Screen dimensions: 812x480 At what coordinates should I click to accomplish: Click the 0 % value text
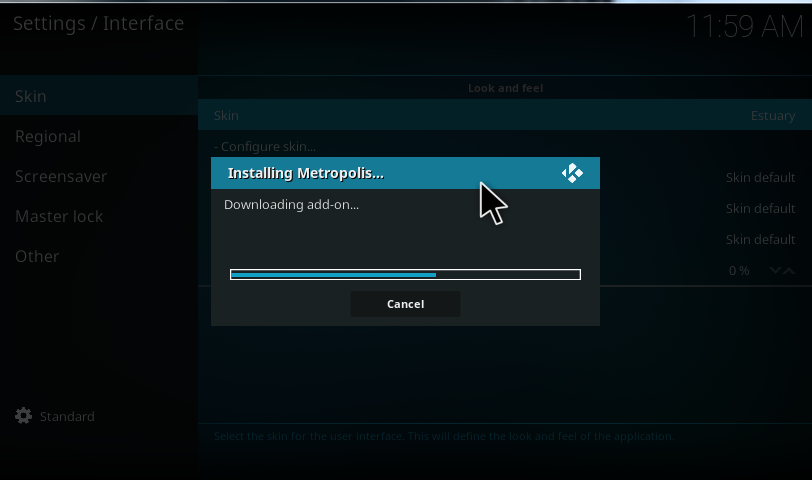point(739,271)
